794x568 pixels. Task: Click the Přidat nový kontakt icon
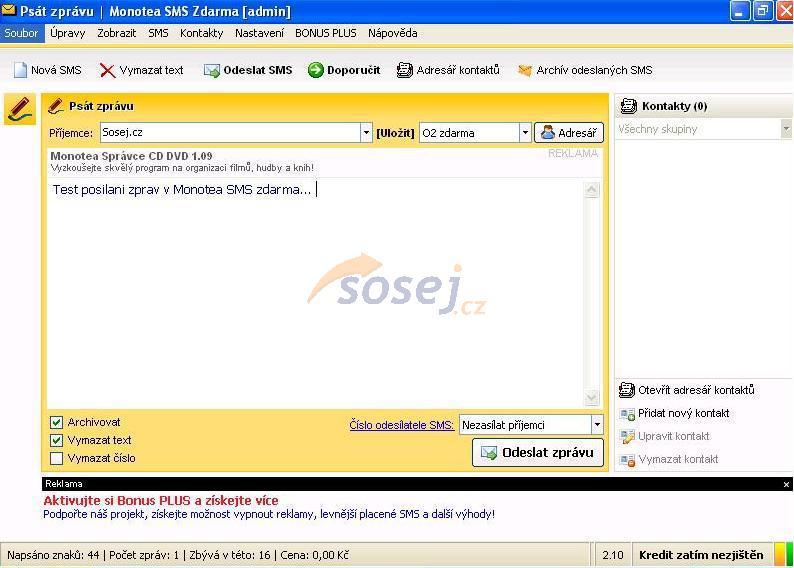[627, 414]
